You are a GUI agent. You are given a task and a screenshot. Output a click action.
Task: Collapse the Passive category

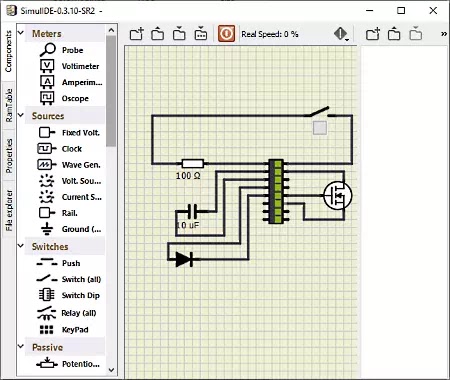21,347
